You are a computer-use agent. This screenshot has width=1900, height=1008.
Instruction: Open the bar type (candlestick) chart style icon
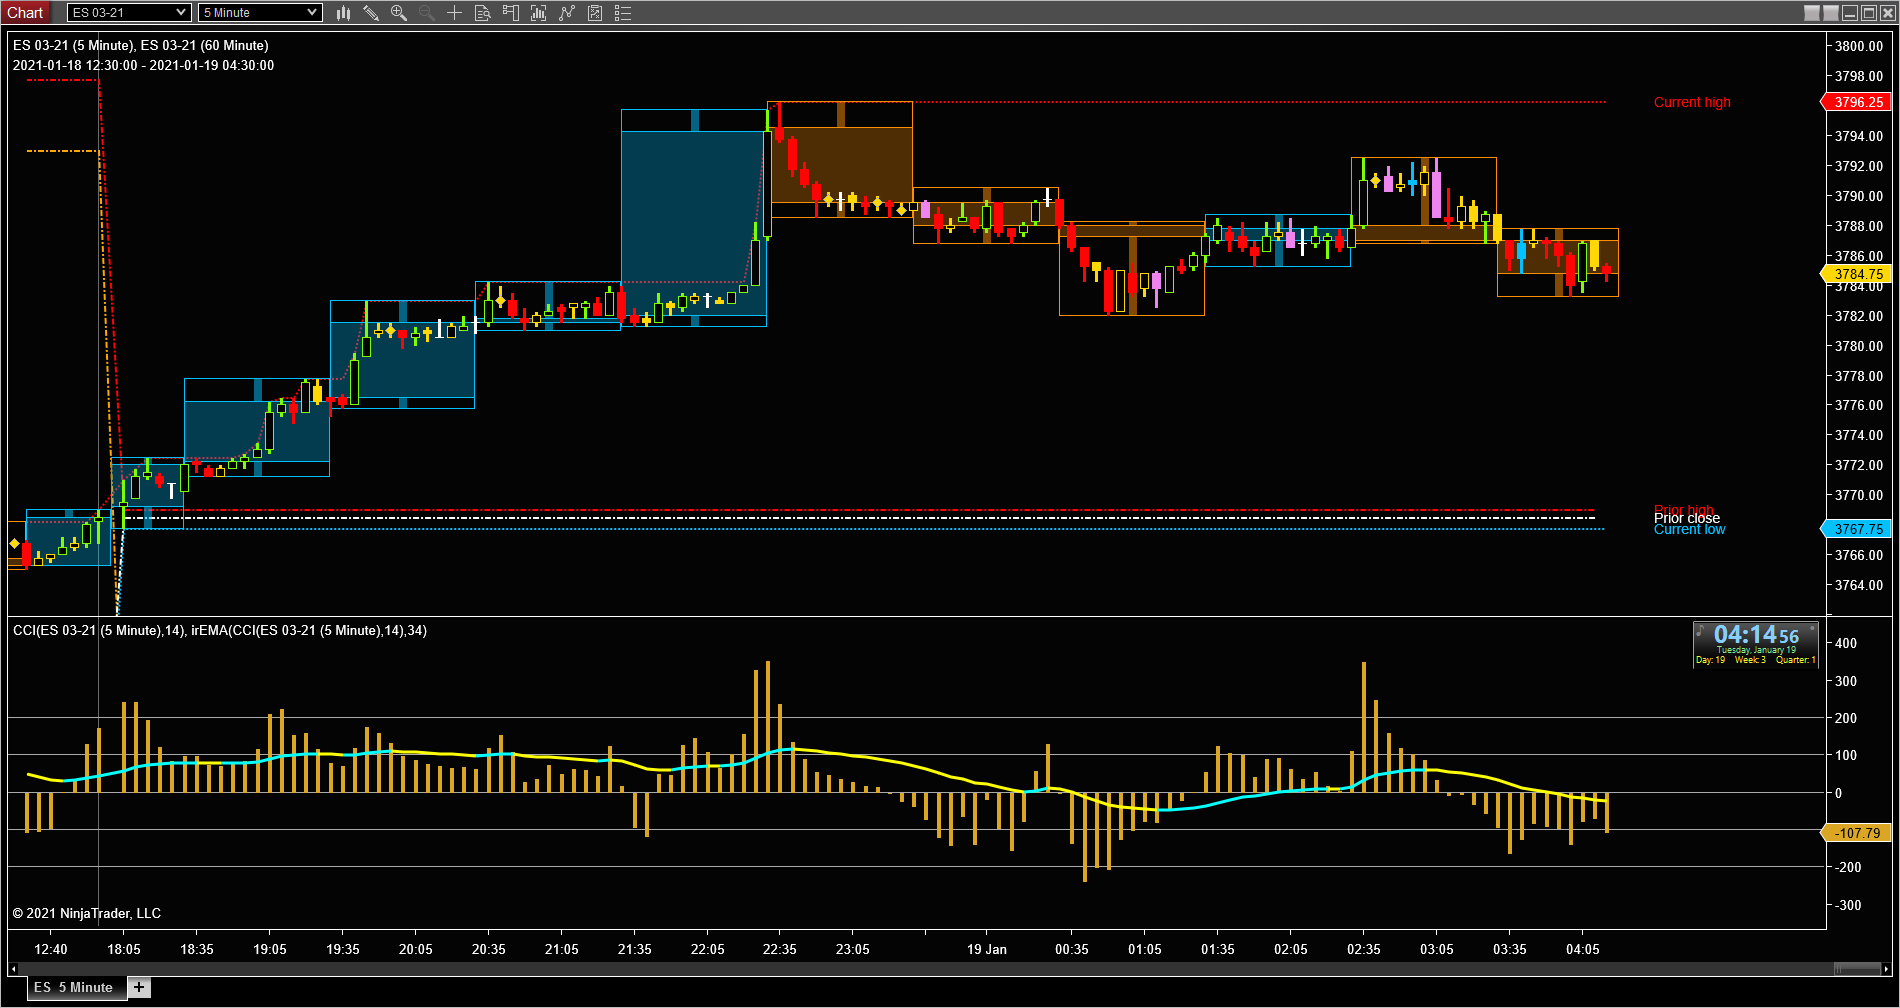pos(343,13)
